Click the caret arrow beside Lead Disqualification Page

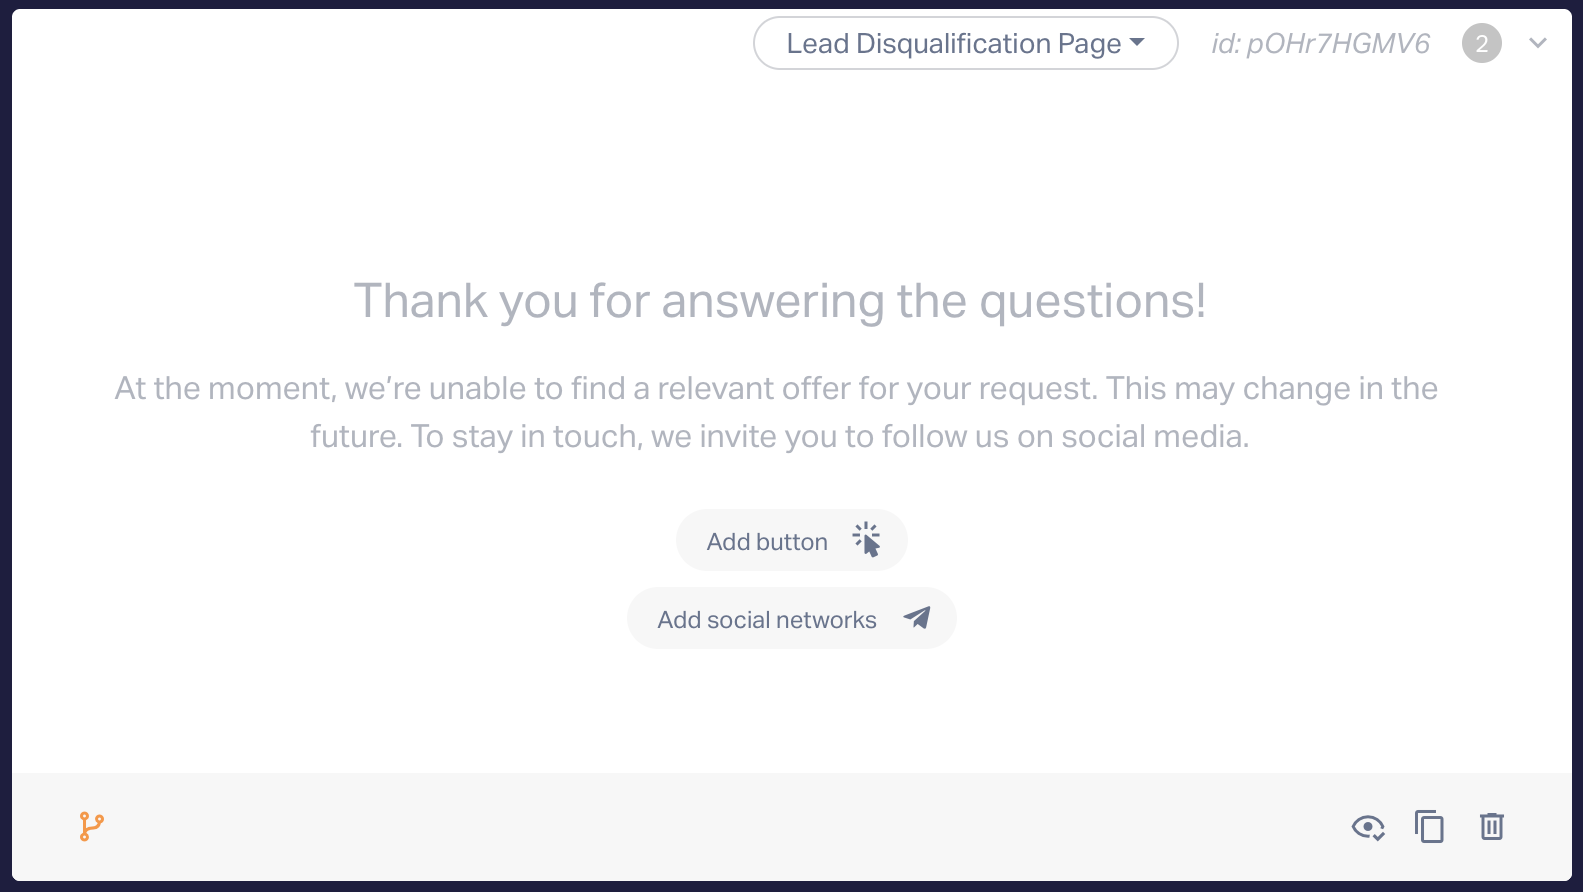click(x=1137, y=43)
